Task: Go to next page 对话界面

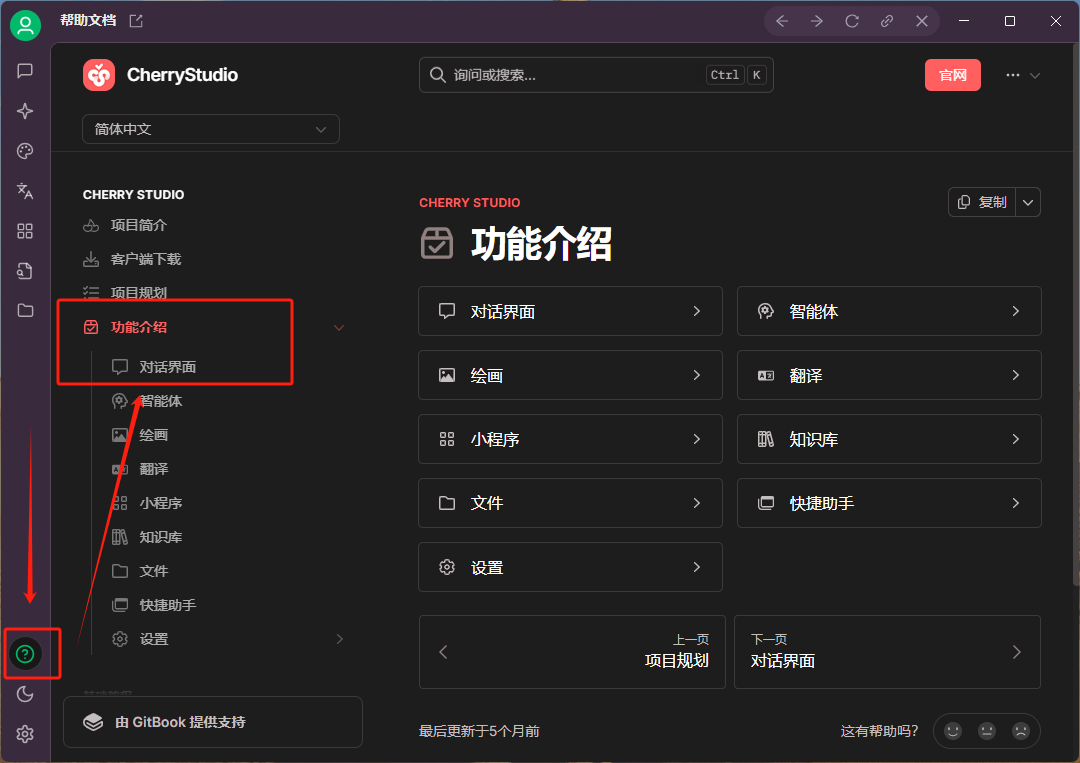Action: pyautogui.click(x=888, y=652)
